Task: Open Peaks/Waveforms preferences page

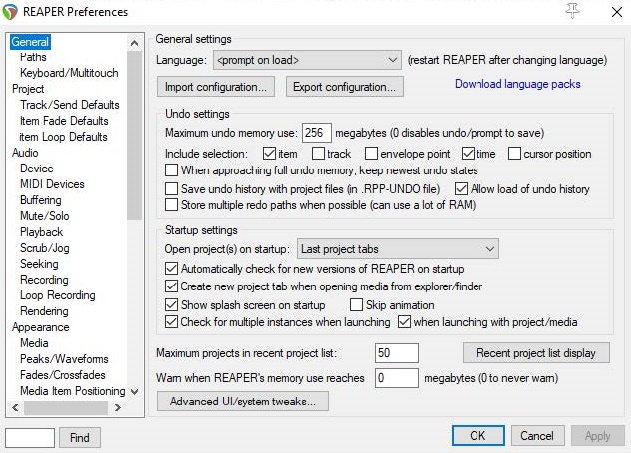Action: pyautogui.click(x=64, y=358)
